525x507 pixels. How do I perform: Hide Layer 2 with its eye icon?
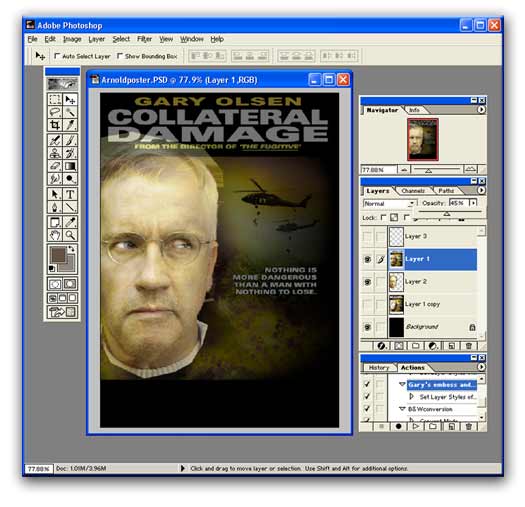(x=367, y=282)
